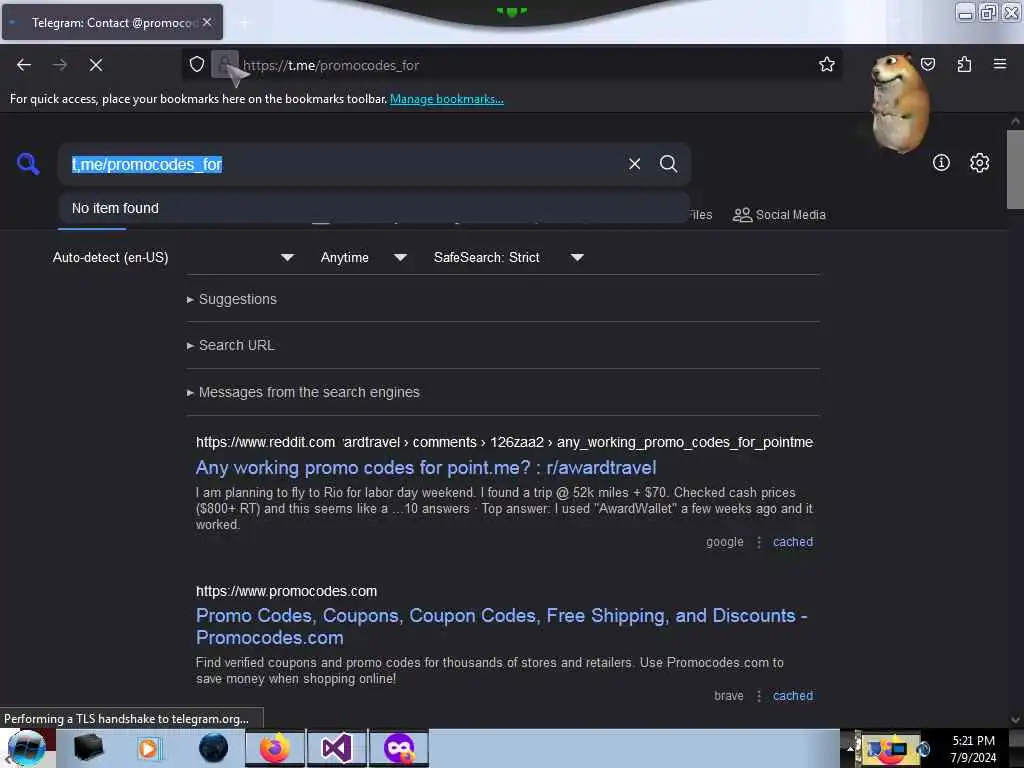The height and width of the screenshot is (768, 1024).
Task: Click the https://www.promocodes.com URL text
Action: [287, 591]
